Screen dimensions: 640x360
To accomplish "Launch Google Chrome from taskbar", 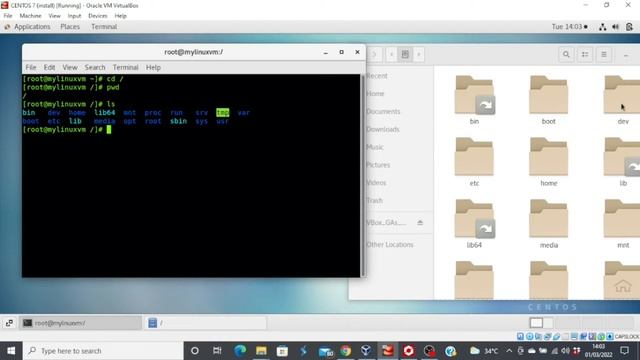I will coord(345,351).
